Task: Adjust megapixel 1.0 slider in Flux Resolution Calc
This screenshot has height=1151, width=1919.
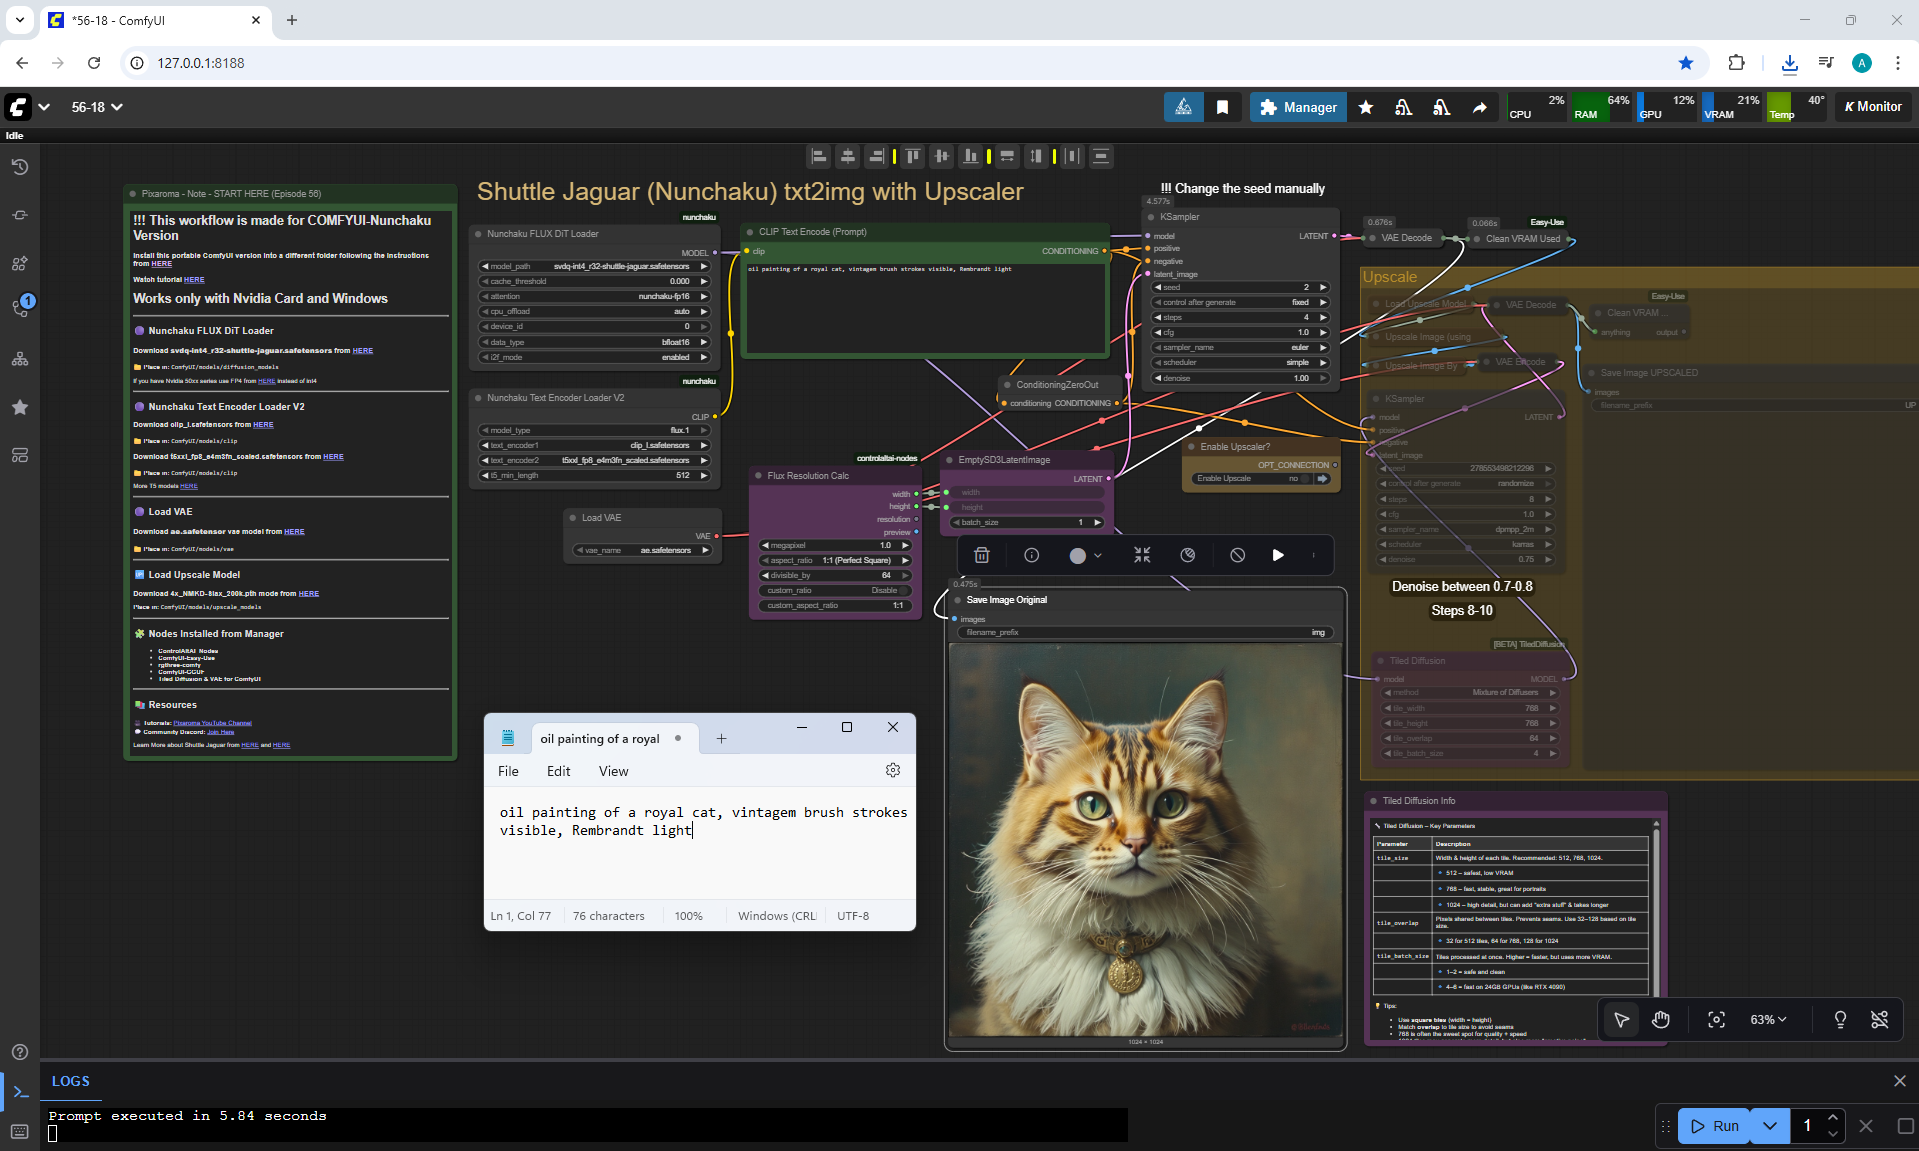Action: point(835,545)
